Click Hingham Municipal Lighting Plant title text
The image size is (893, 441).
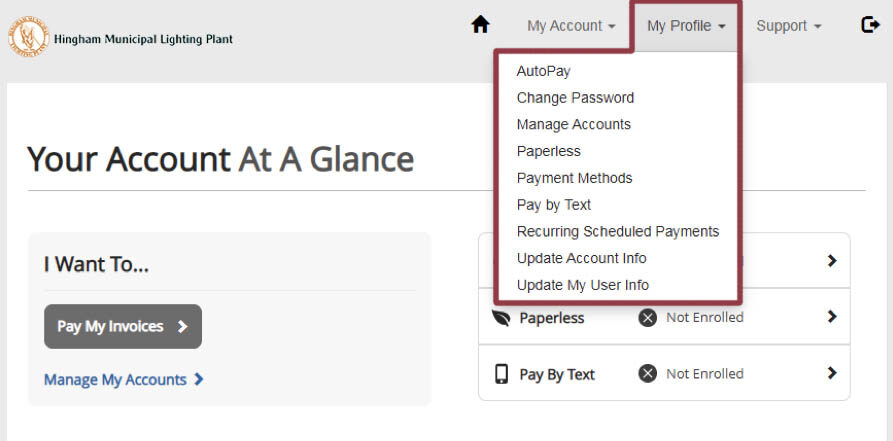coord(144,39)
